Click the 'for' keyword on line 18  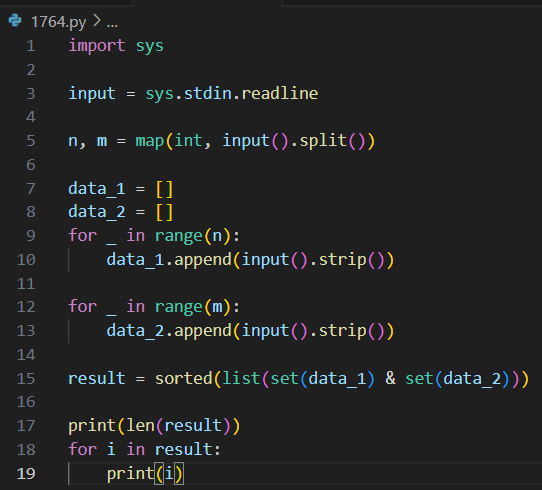pos(83,449)
